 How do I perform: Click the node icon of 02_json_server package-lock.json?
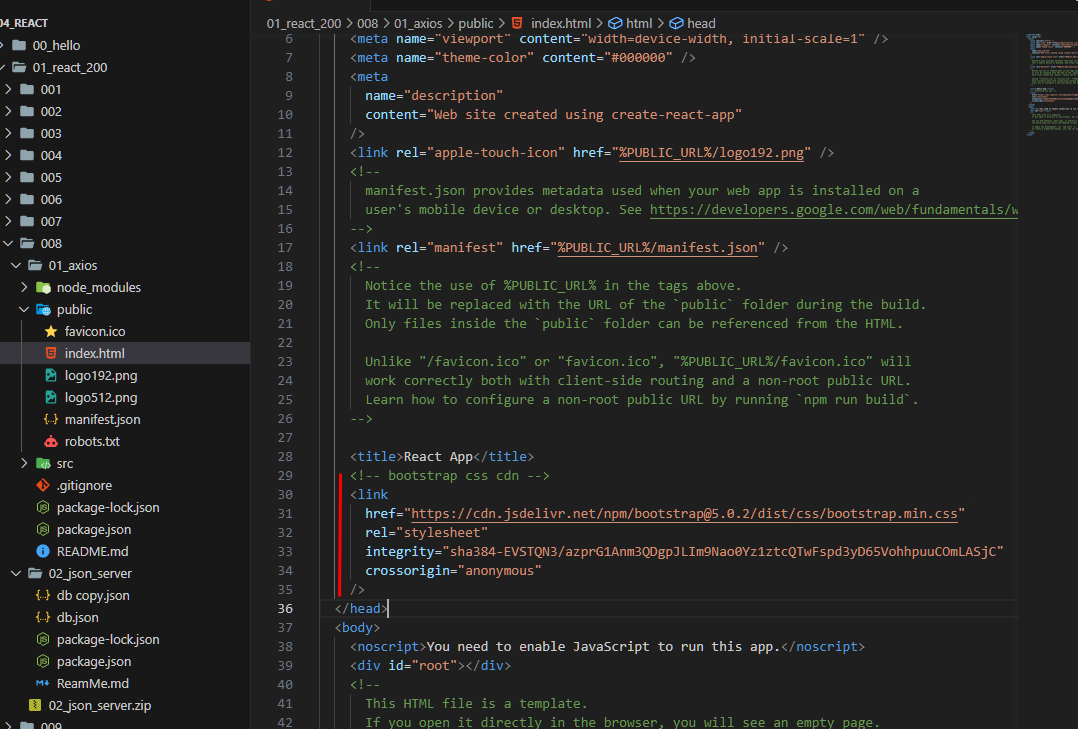coord(43,640)
